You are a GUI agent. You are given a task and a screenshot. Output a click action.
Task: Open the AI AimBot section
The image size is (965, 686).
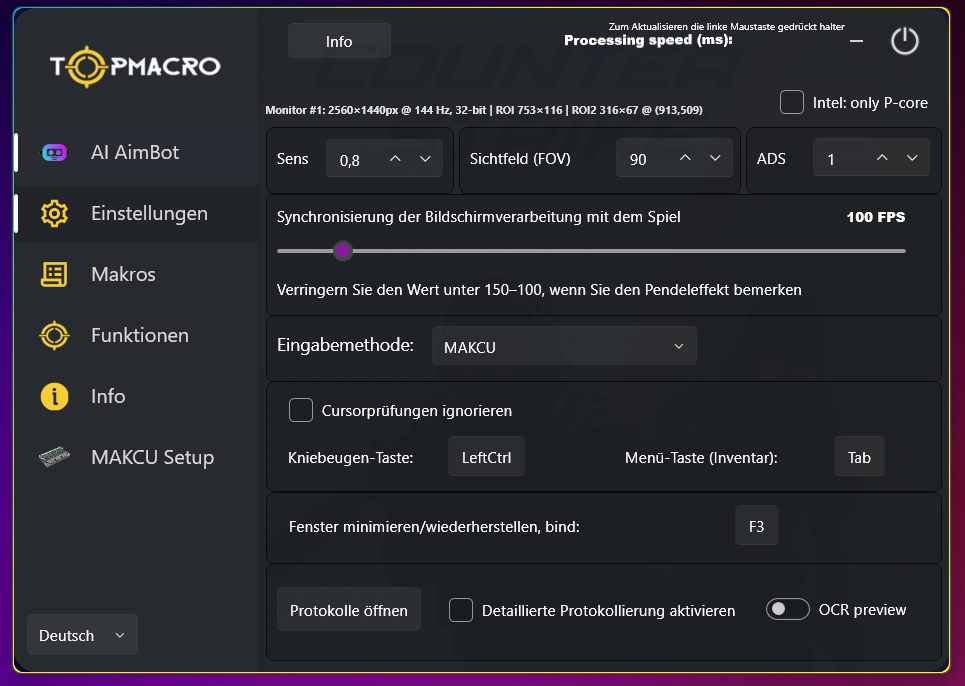pos(136,153)
